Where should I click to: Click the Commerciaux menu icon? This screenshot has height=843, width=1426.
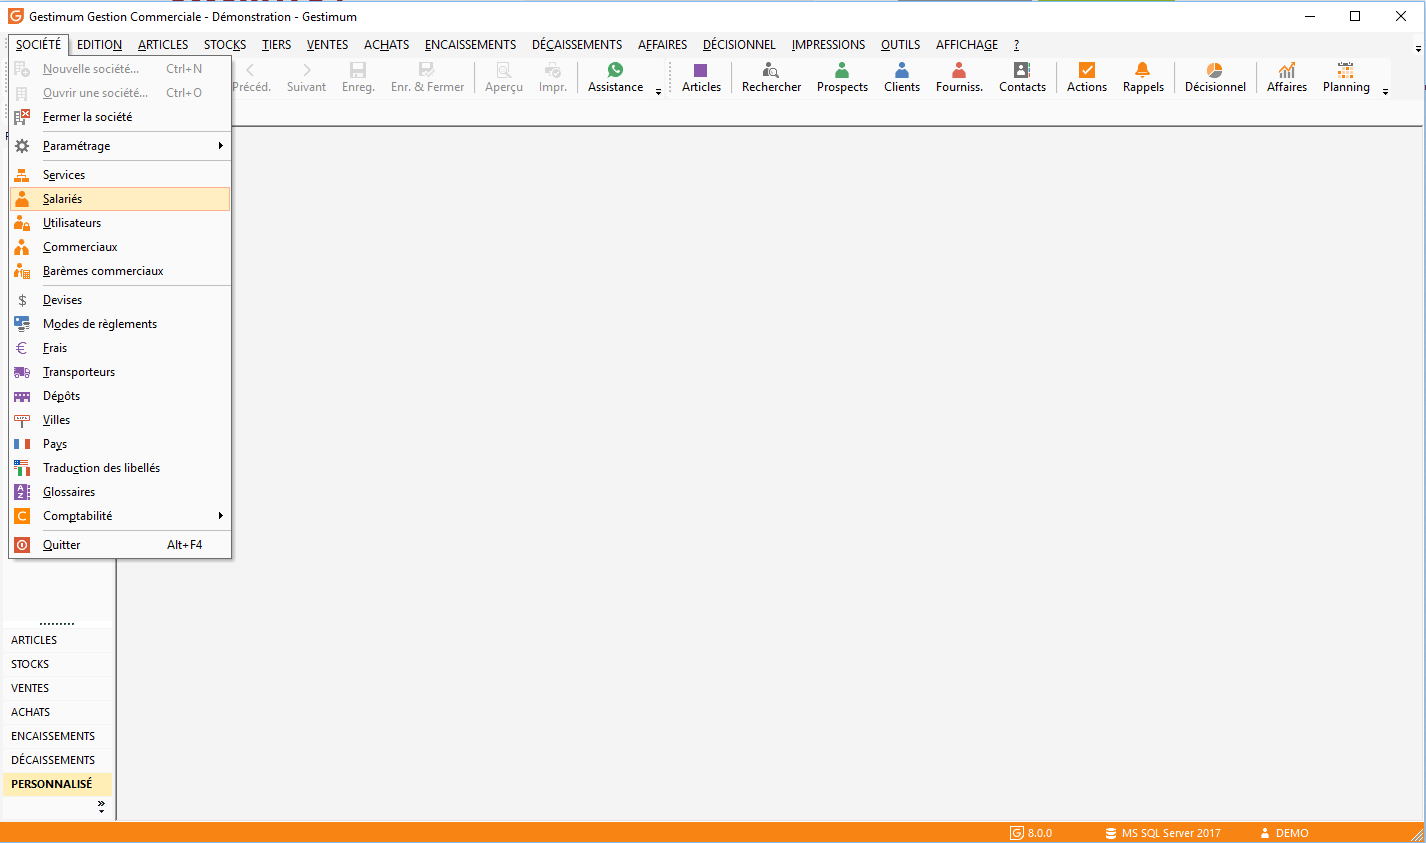[22, 247]
